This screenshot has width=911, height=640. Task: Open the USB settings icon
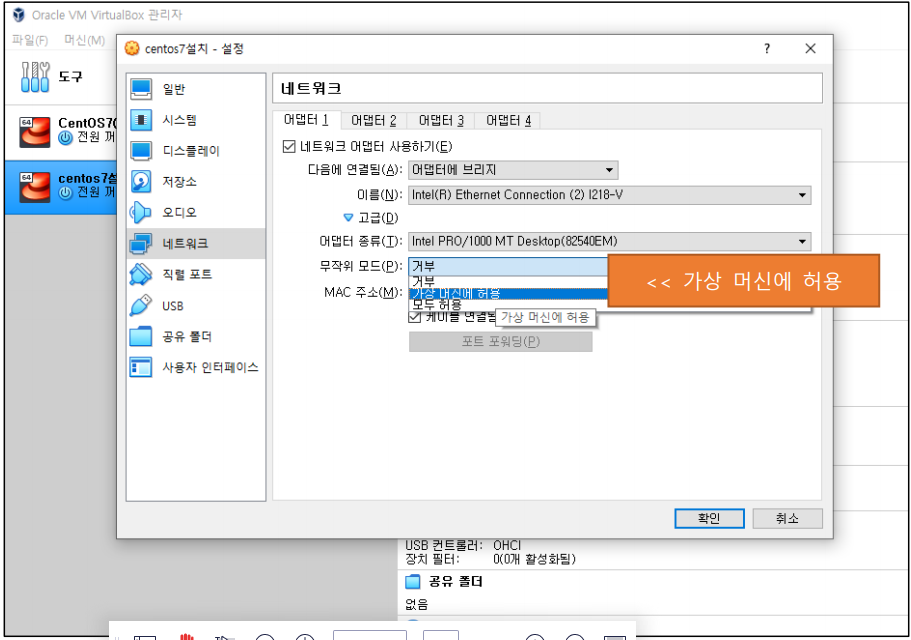click(x=141, y=305)
